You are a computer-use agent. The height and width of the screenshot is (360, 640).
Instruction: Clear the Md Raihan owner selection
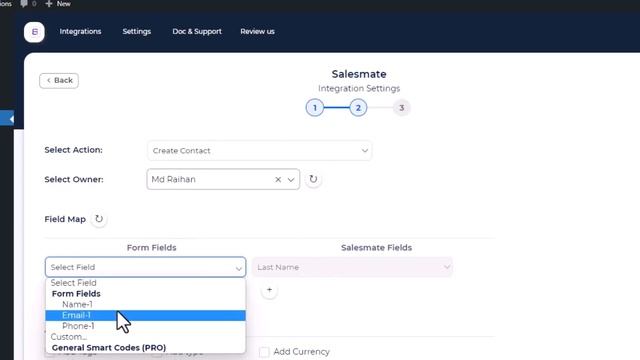tap(278, 180)
